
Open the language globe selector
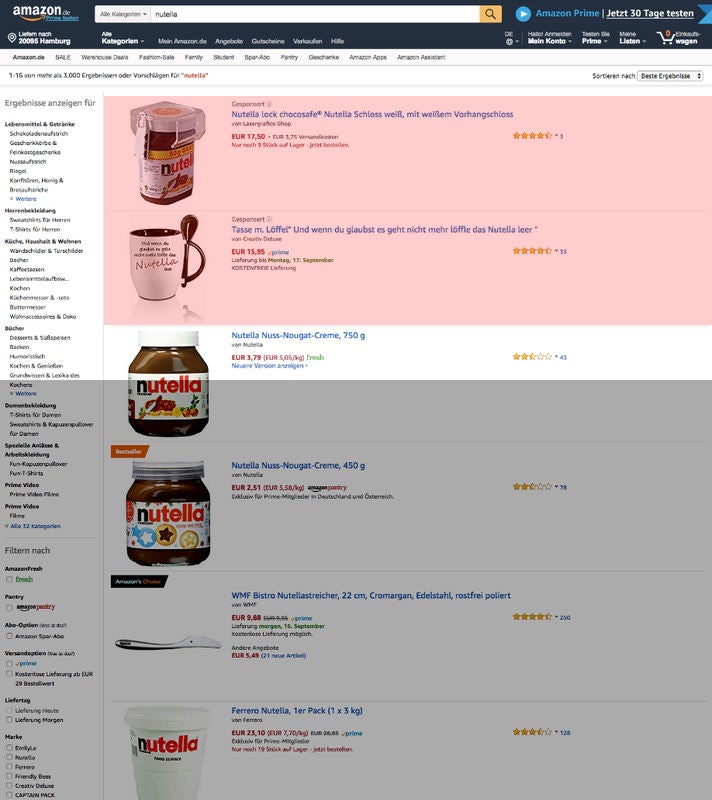point(509,42)
